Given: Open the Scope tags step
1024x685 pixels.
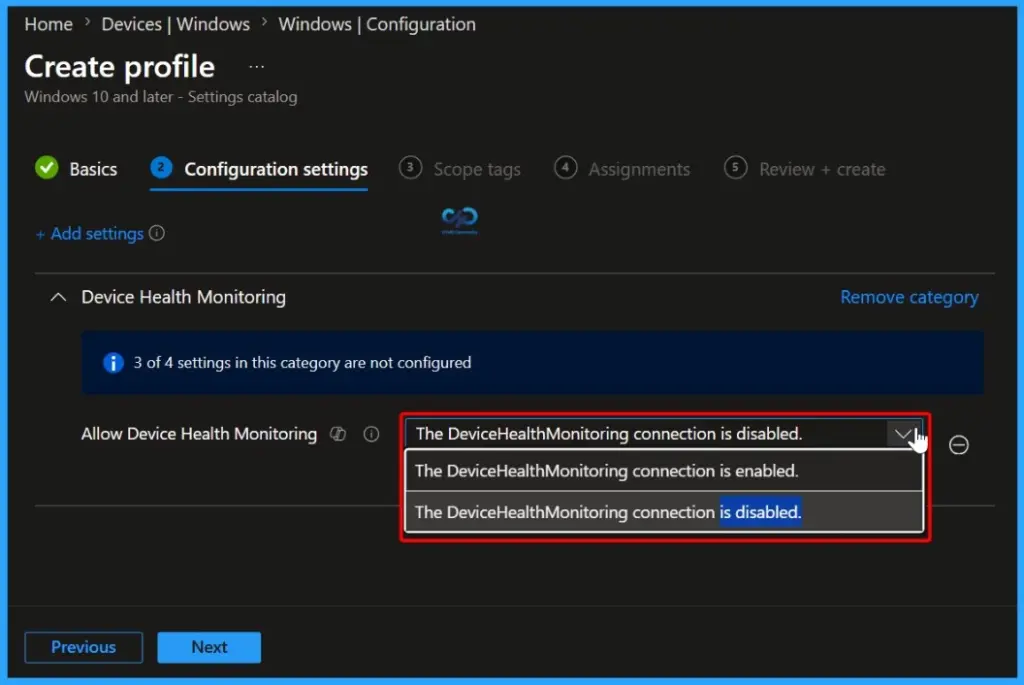Looking at the screenshot, I should pos(477,169).
